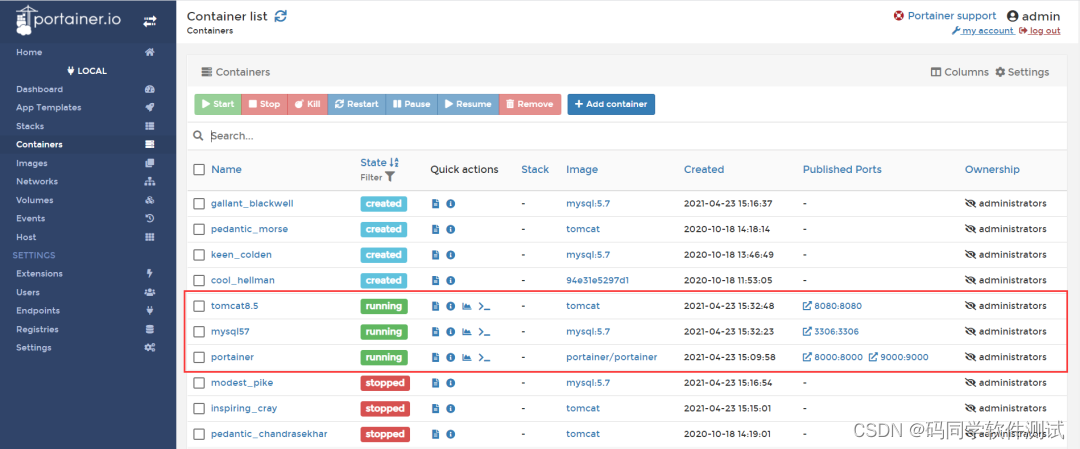Open Columns chooser
Image resolution: width=1080 pixels, height=449 pixels.
[x=959, y=72]
